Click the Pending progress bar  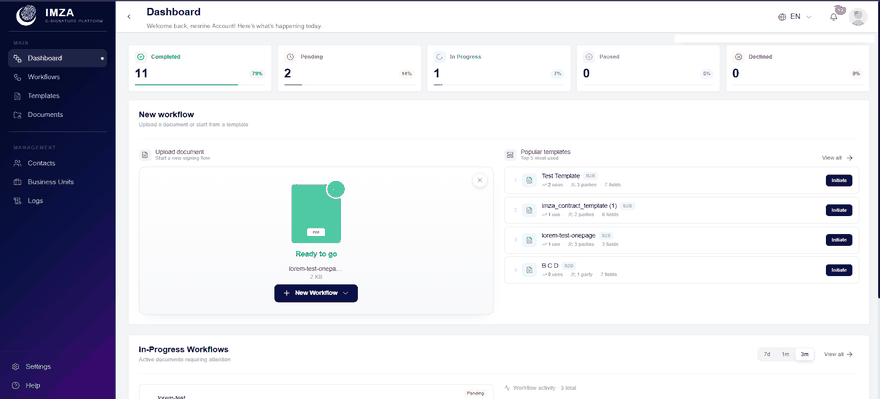(x=349, y=85)
